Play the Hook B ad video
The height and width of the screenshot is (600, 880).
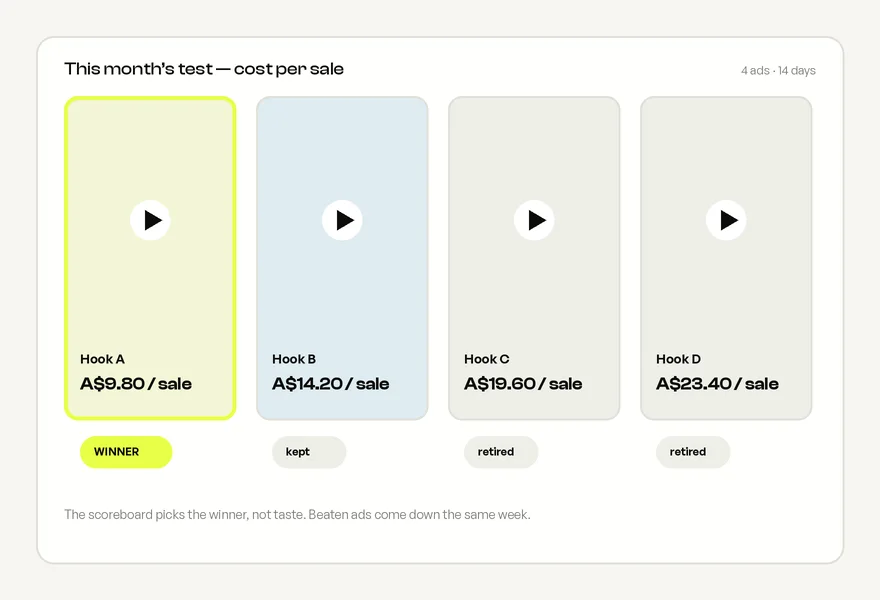342,220
